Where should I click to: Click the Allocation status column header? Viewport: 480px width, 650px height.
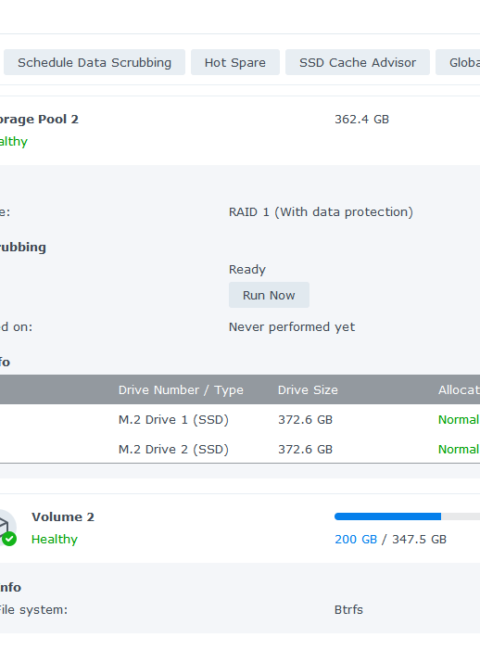459,390
